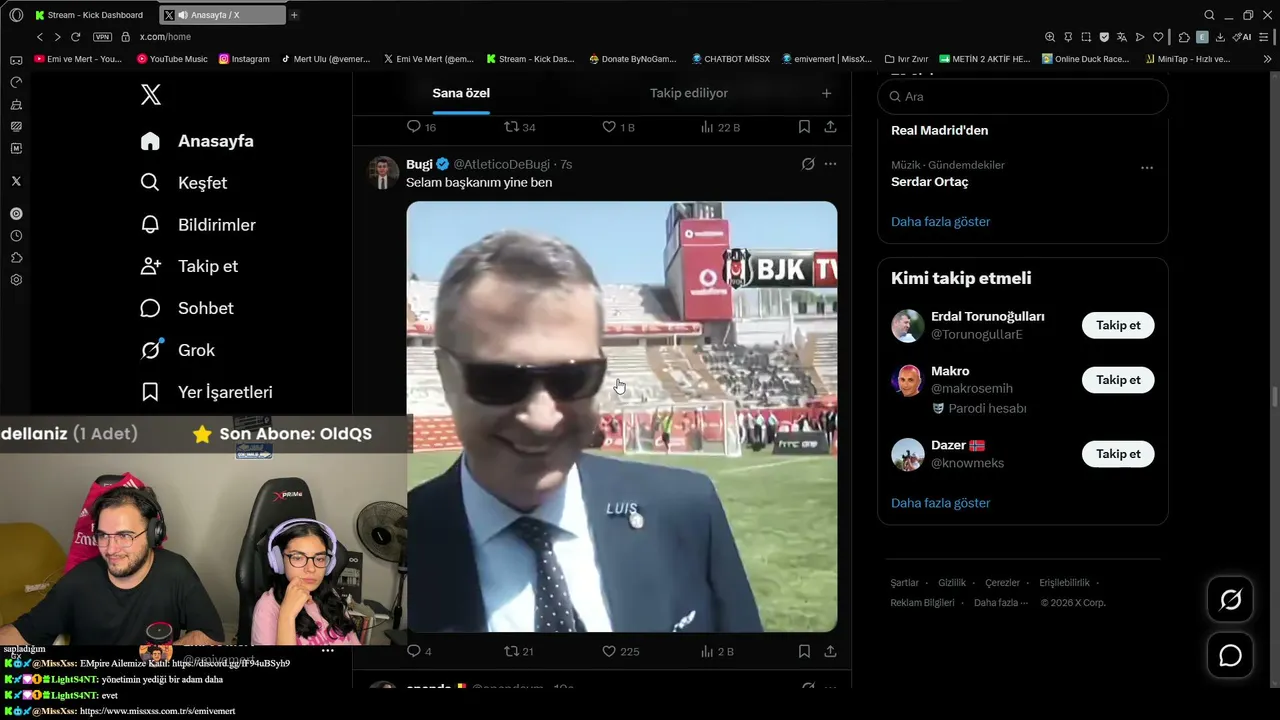This screenshot has height=720, width=1280.
Task: Click the zoom magnifier icon in address bar
Action: [x=1050, y=37]
